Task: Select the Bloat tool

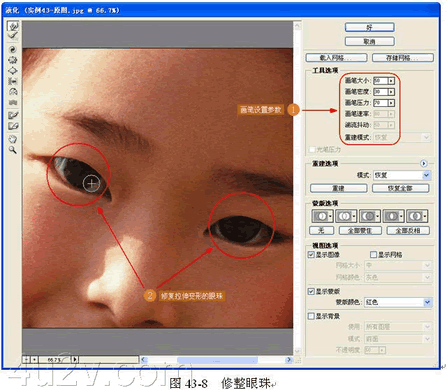Action: click(x=13, y=71)
